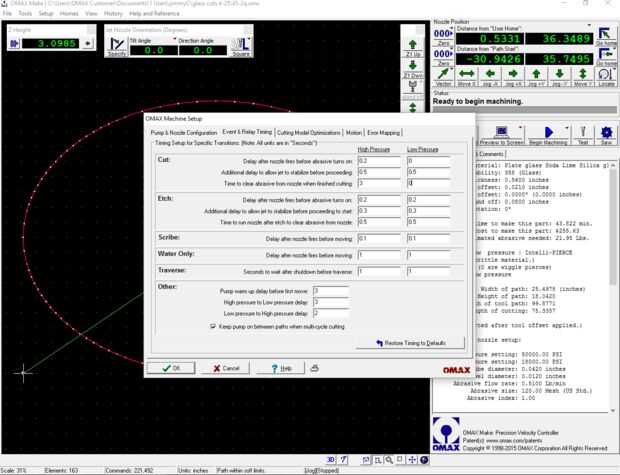Switch to Cutting Model Optimizations tab
Viewport: 620px width, 475px height.
[308, 133]
